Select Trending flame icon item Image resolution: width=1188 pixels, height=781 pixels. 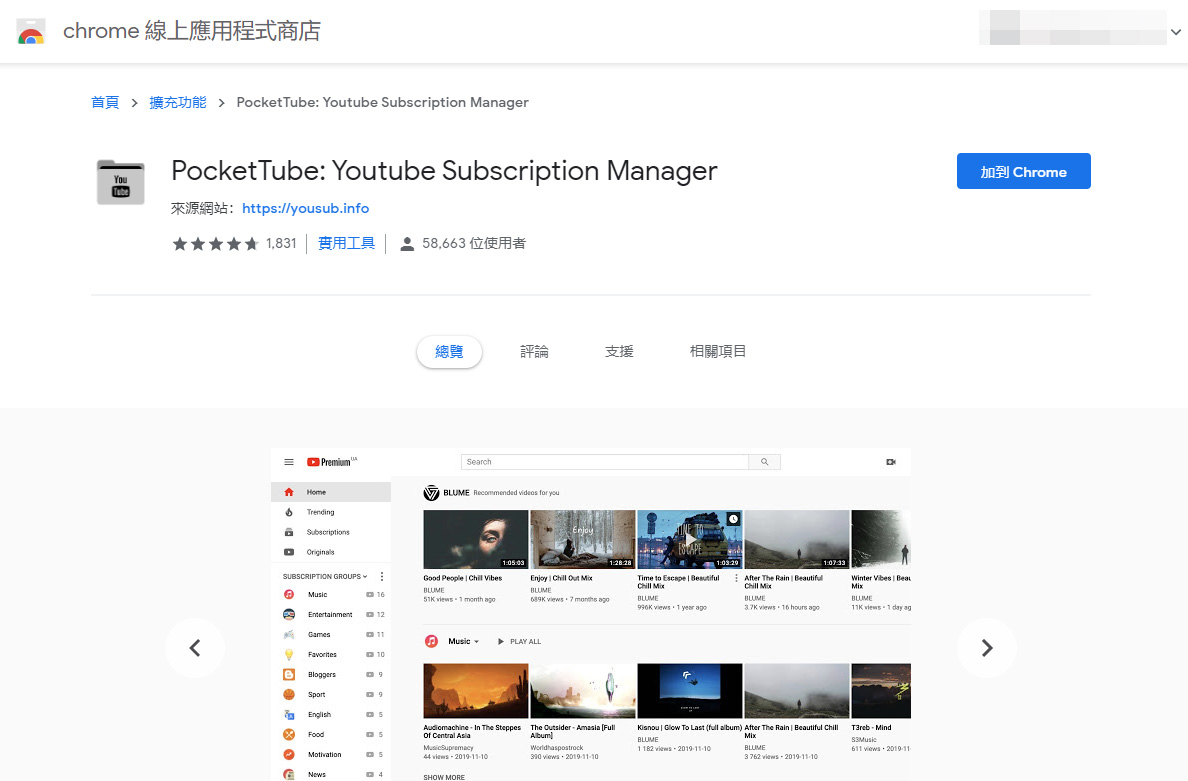pos(331,512)
